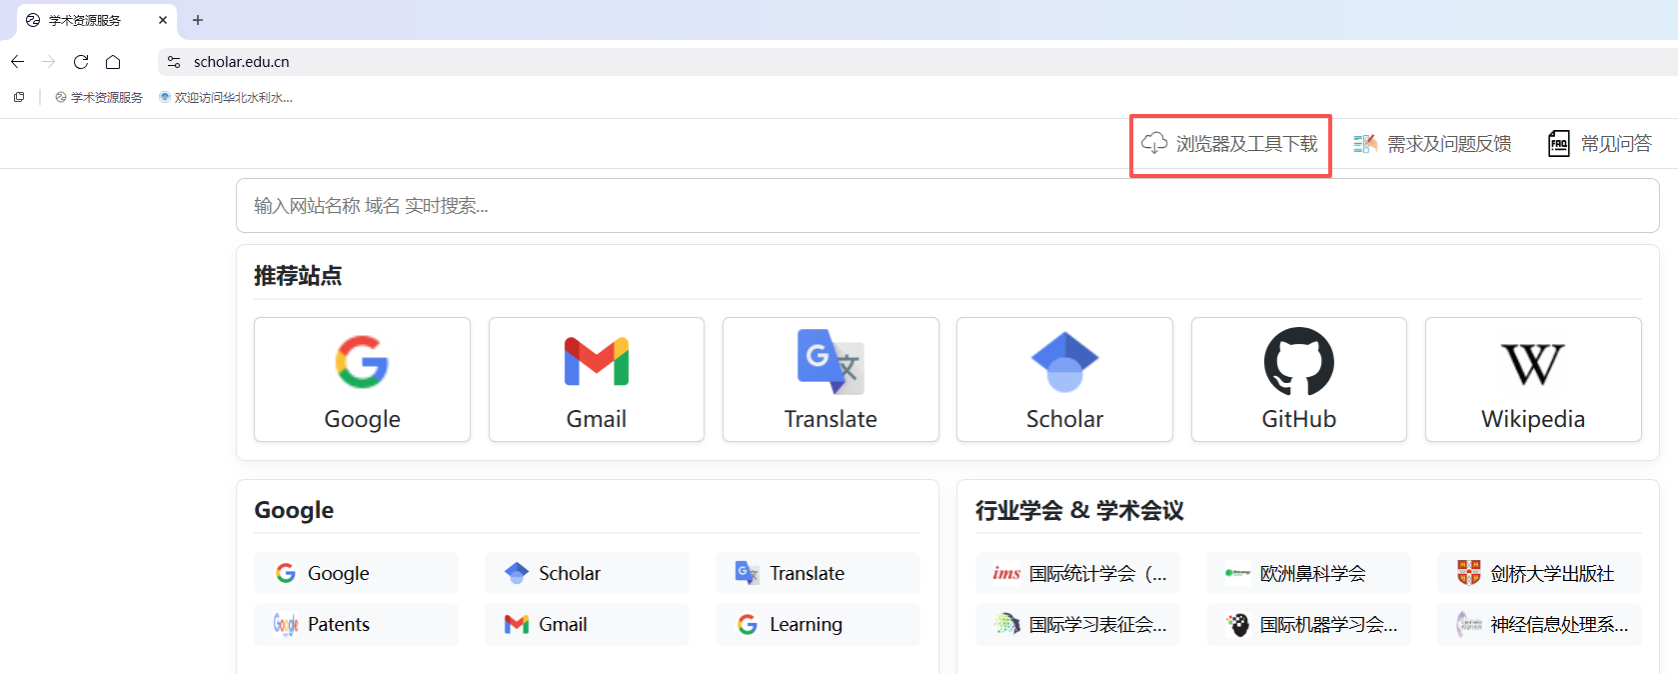Screen dimensions: 1678x674
Task: Focus the website name search field
Action: coord(947,206)
